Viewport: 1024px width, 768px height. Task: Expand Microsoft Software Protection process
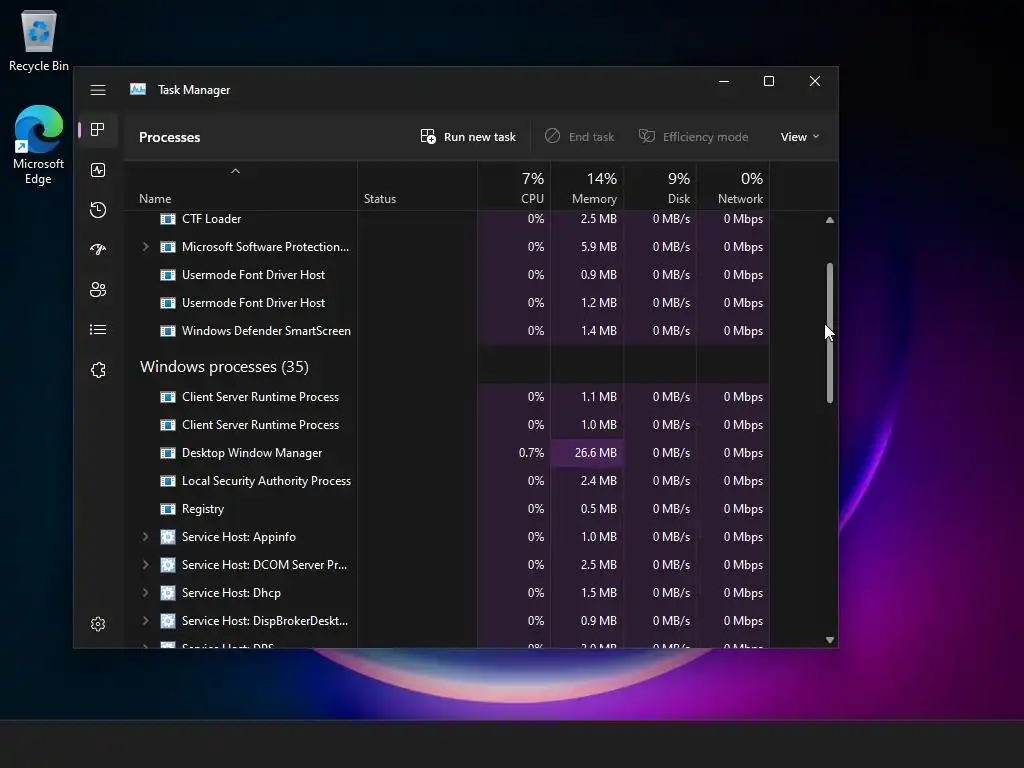(146, 247)
